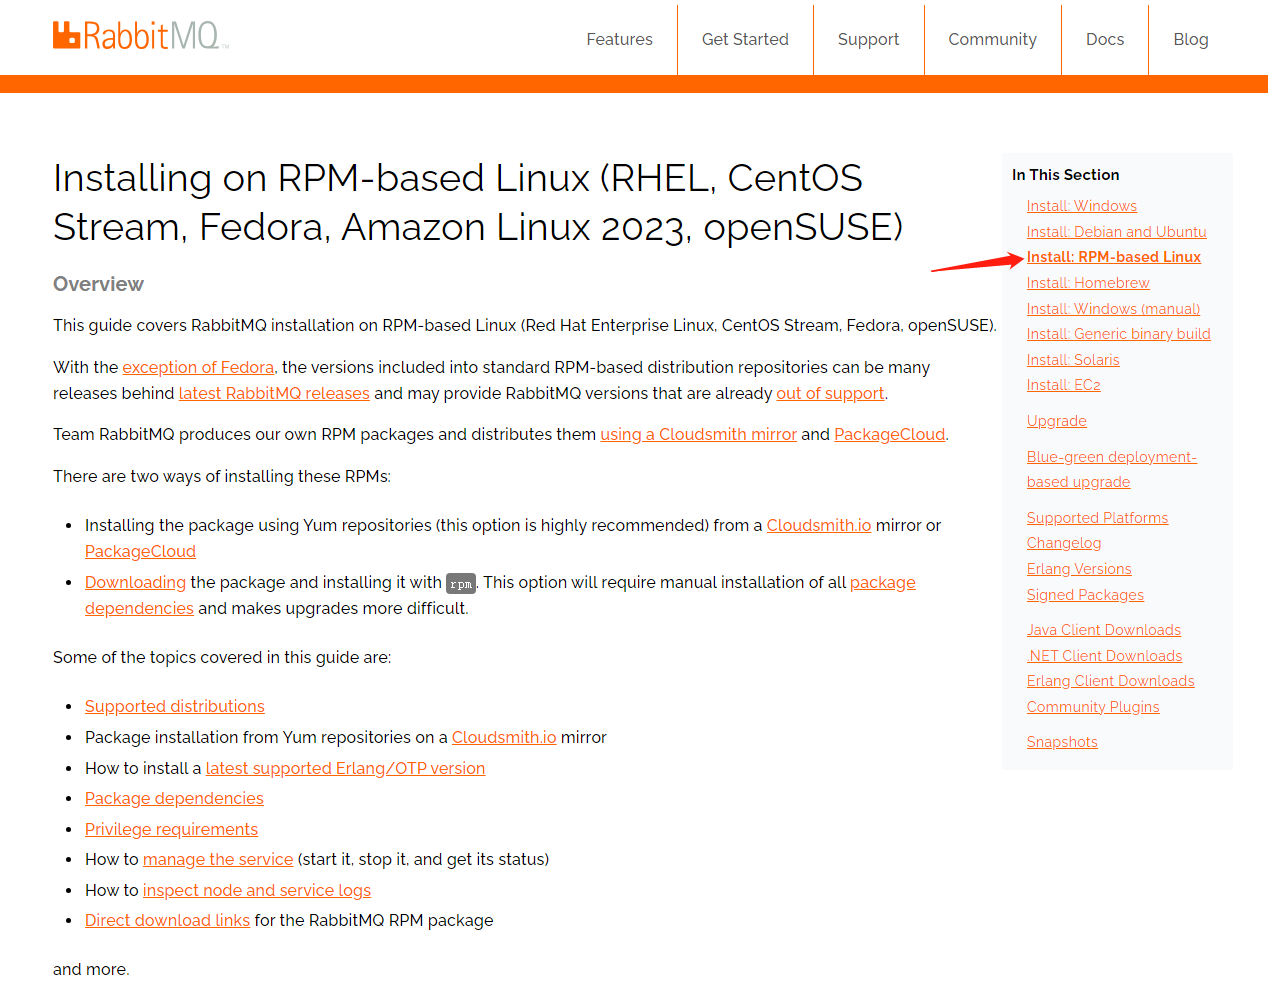The height and width of the screenshot is (1003, 1268).
Task: Click Cloudsmith.io link in Yum repositories bullet
Action: pos(819,526)
